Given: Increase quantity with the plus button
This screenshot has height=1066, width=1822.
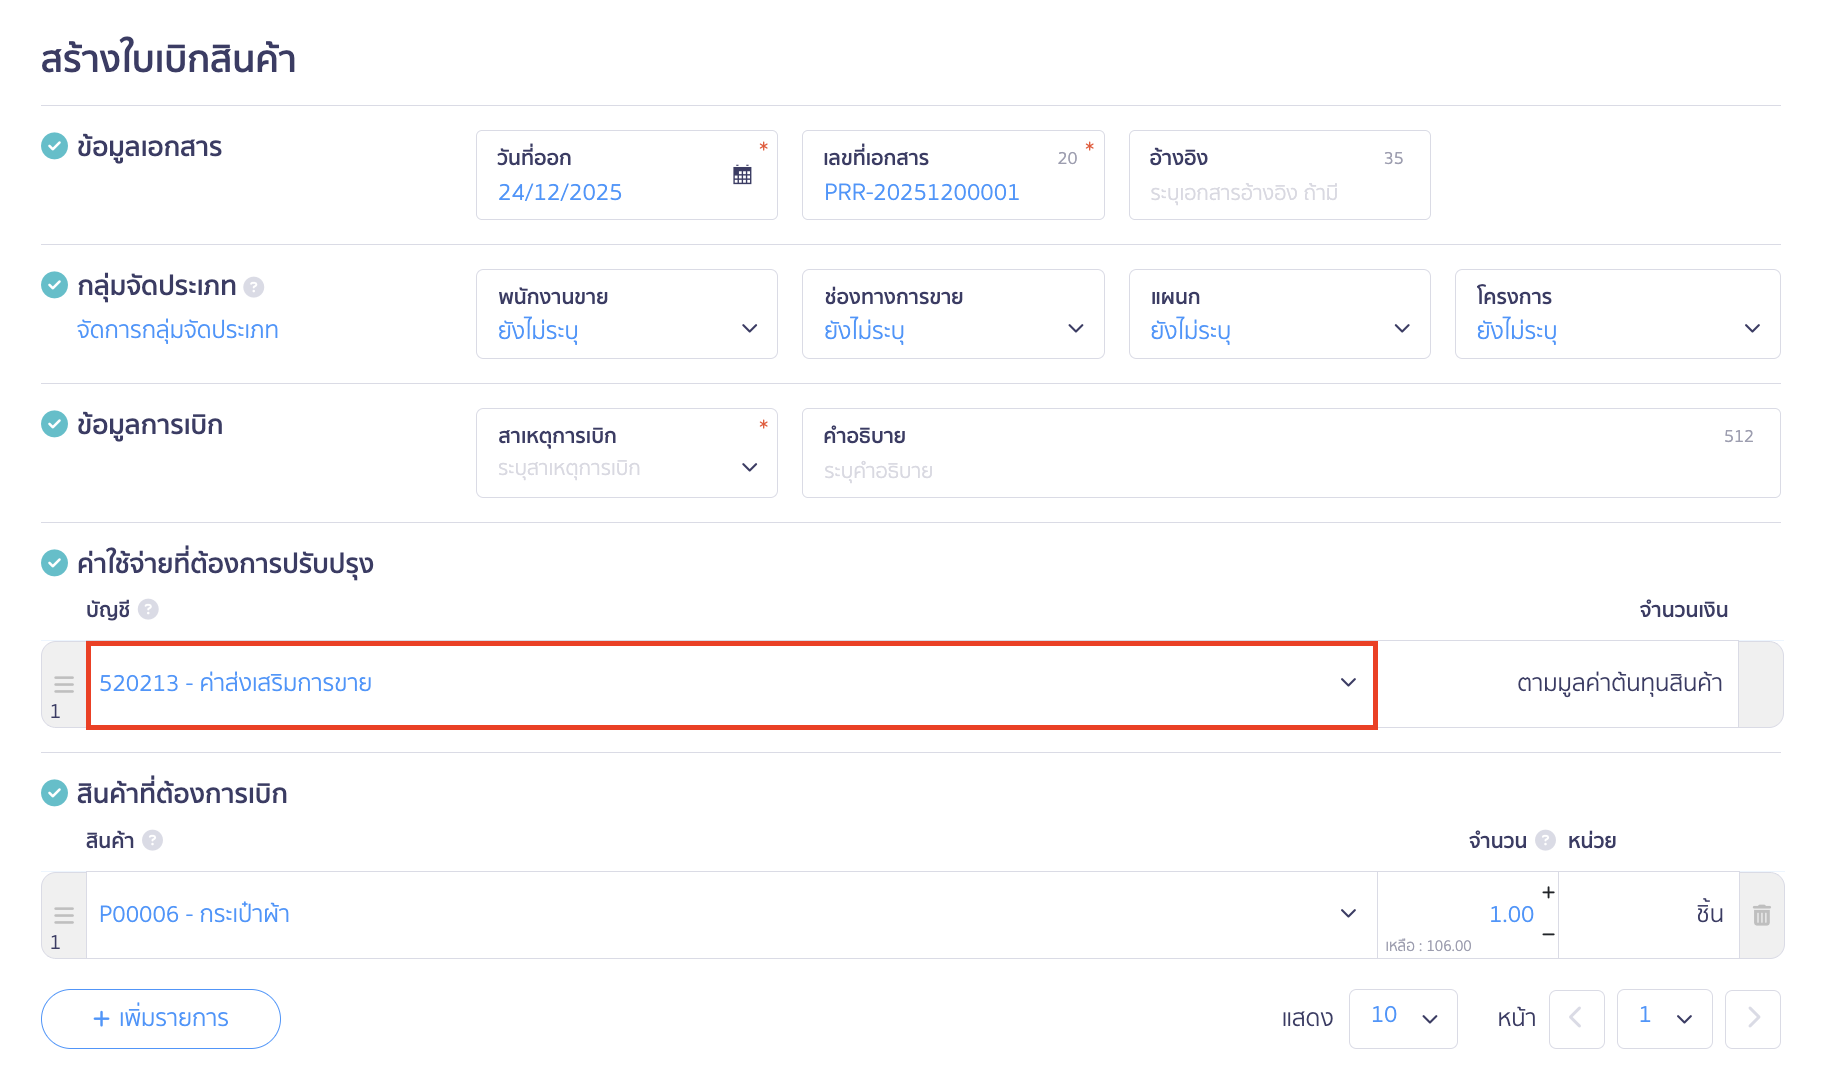Looking at the screenshot, I should (1548, 892).
